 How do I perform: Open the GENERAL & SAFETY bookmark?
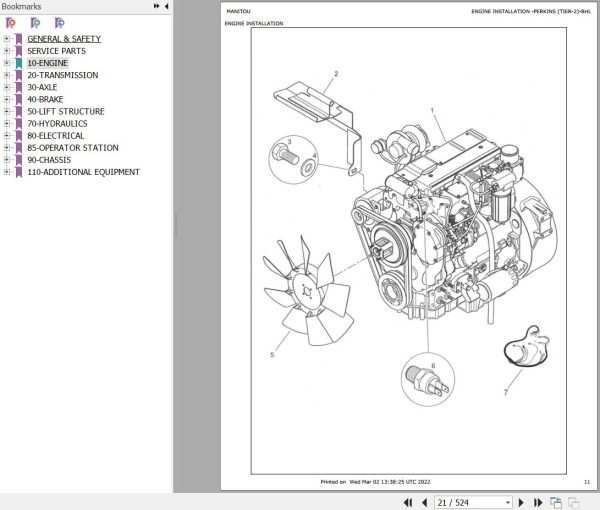64,39
